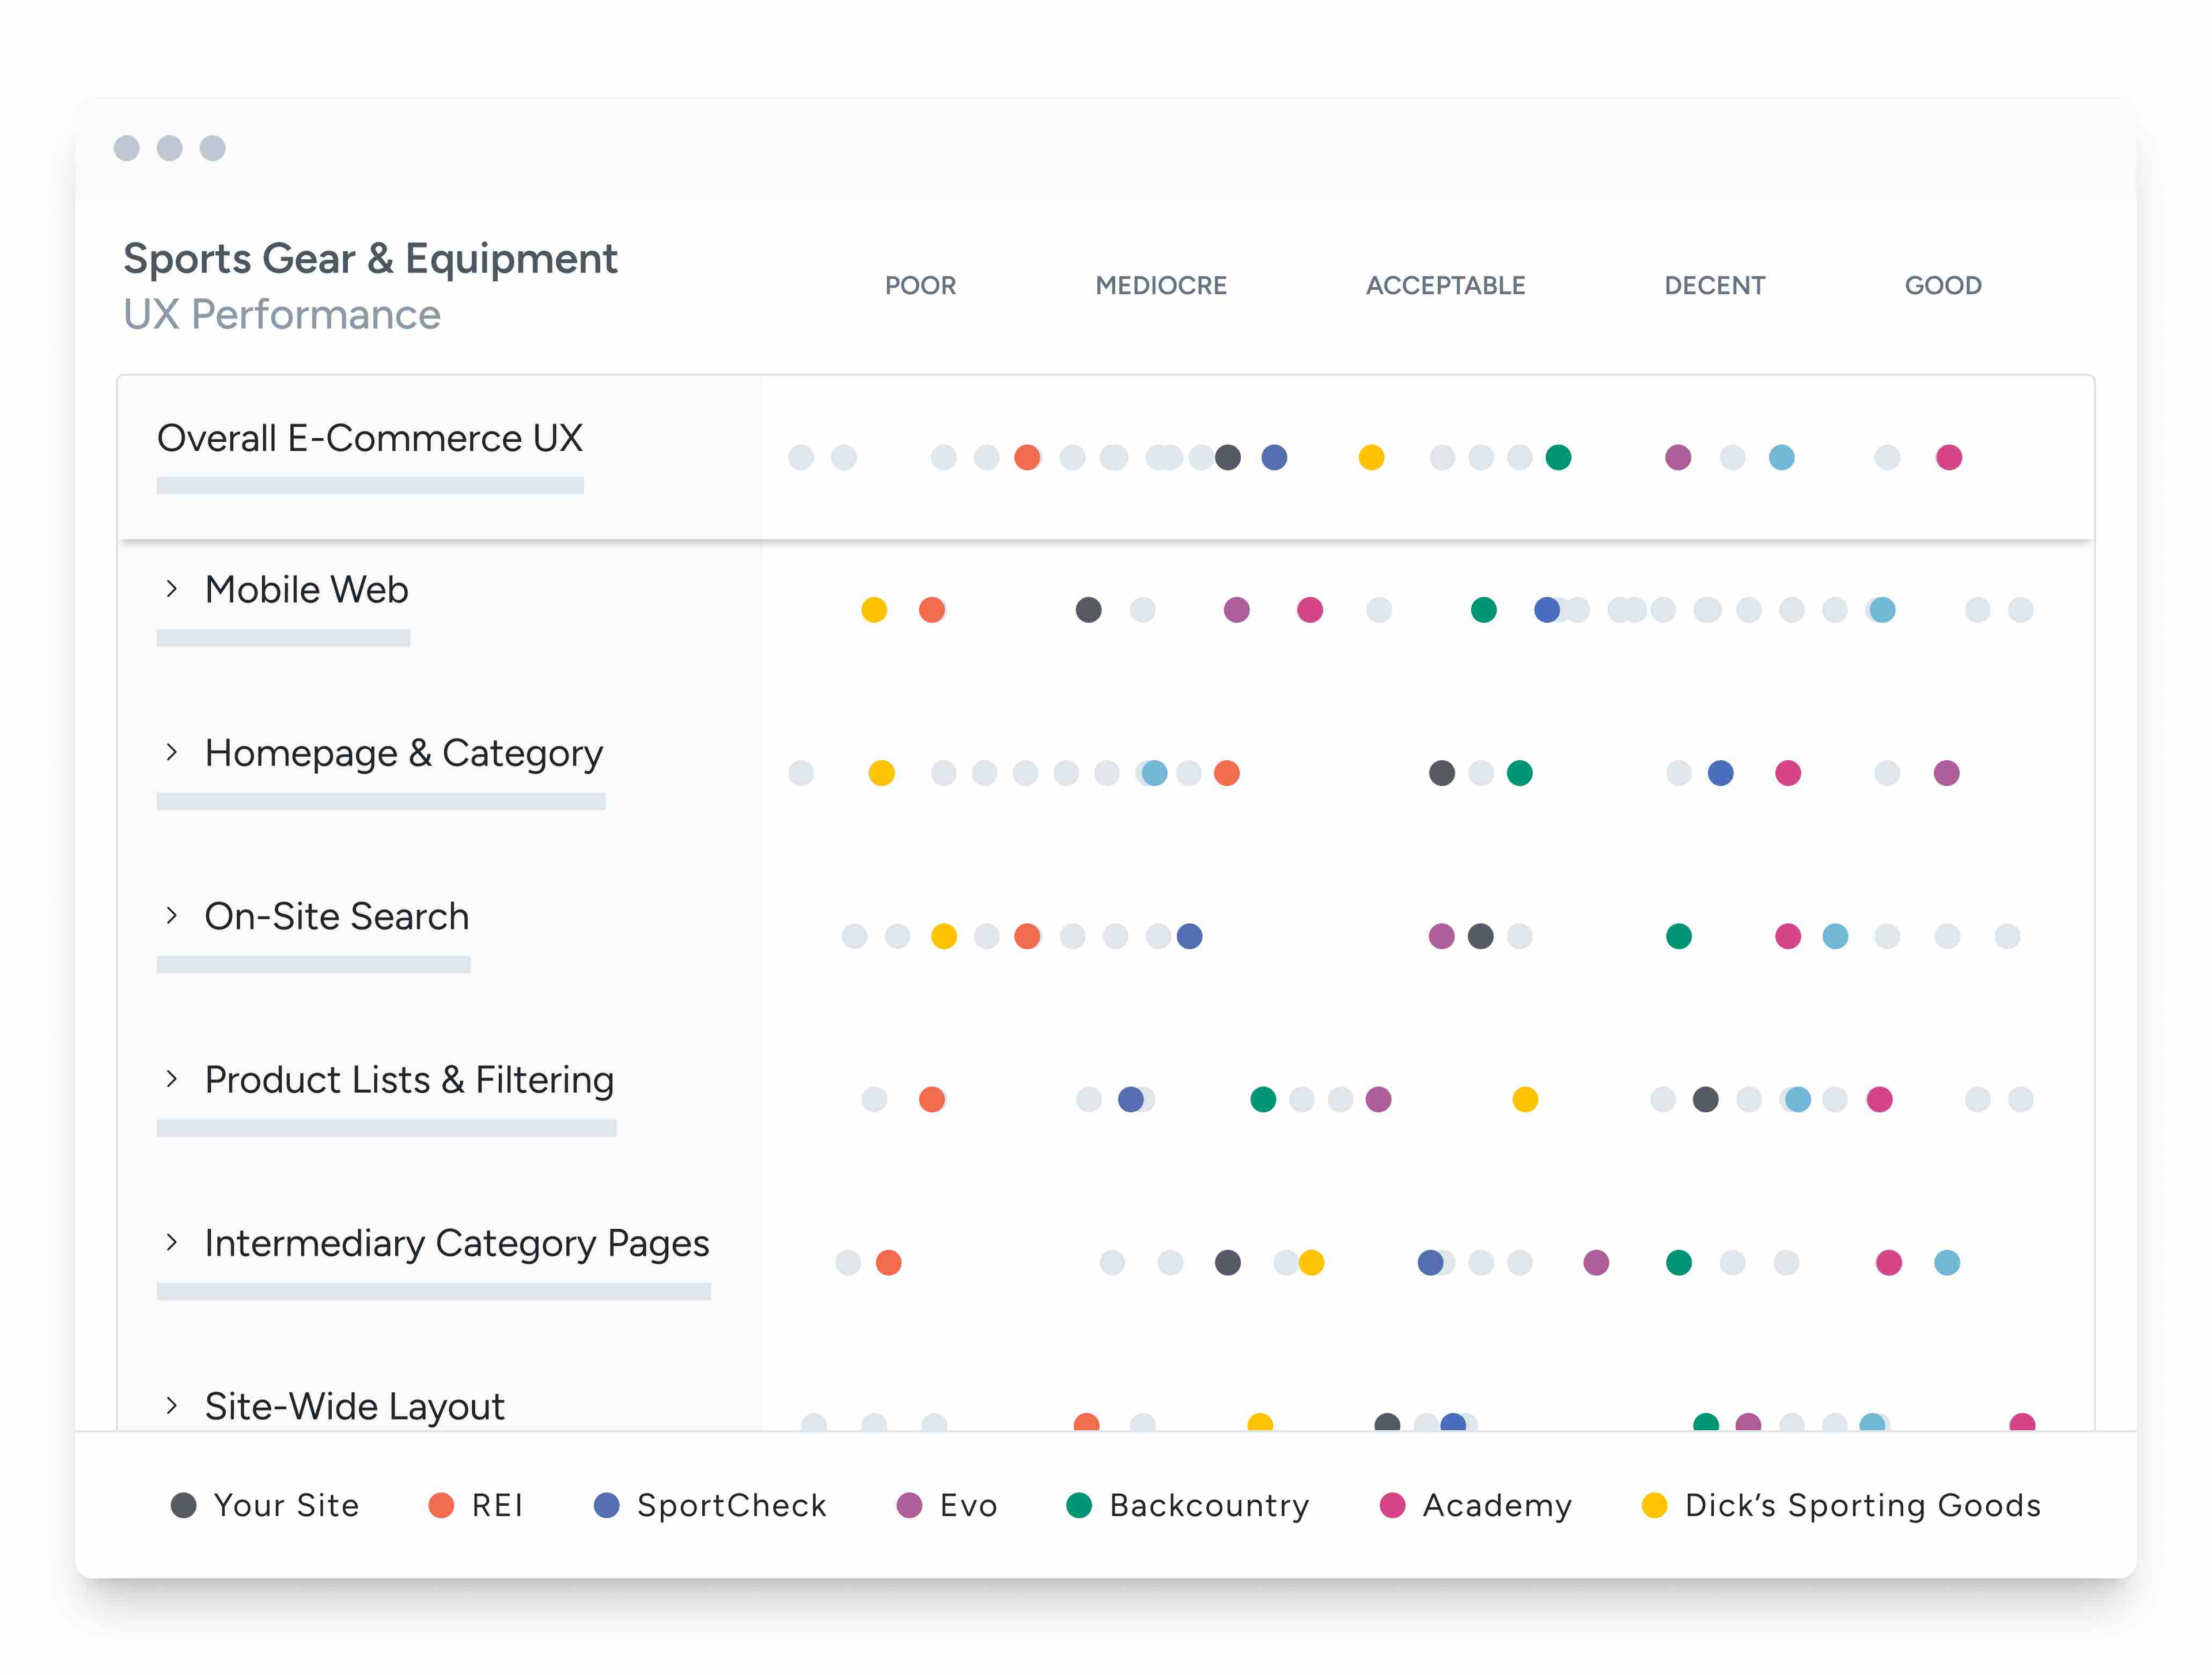This screenshot has width=2212, height=1675.
Task: Click the Evo purple legend dot
Action: [x=909, y=1505]
